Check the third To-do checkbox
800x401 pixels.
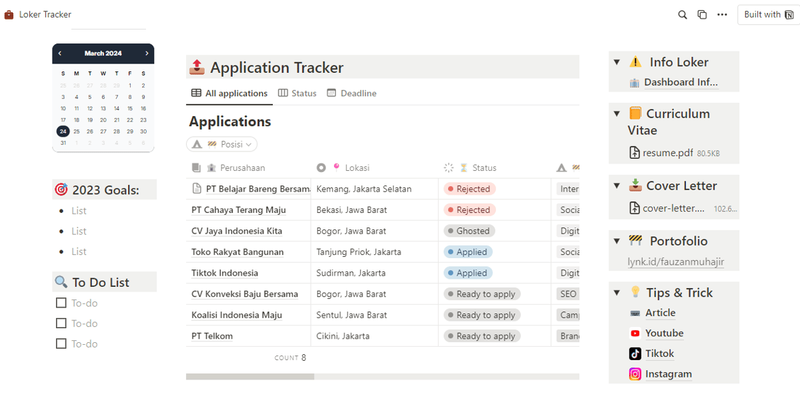pos(61,344)
